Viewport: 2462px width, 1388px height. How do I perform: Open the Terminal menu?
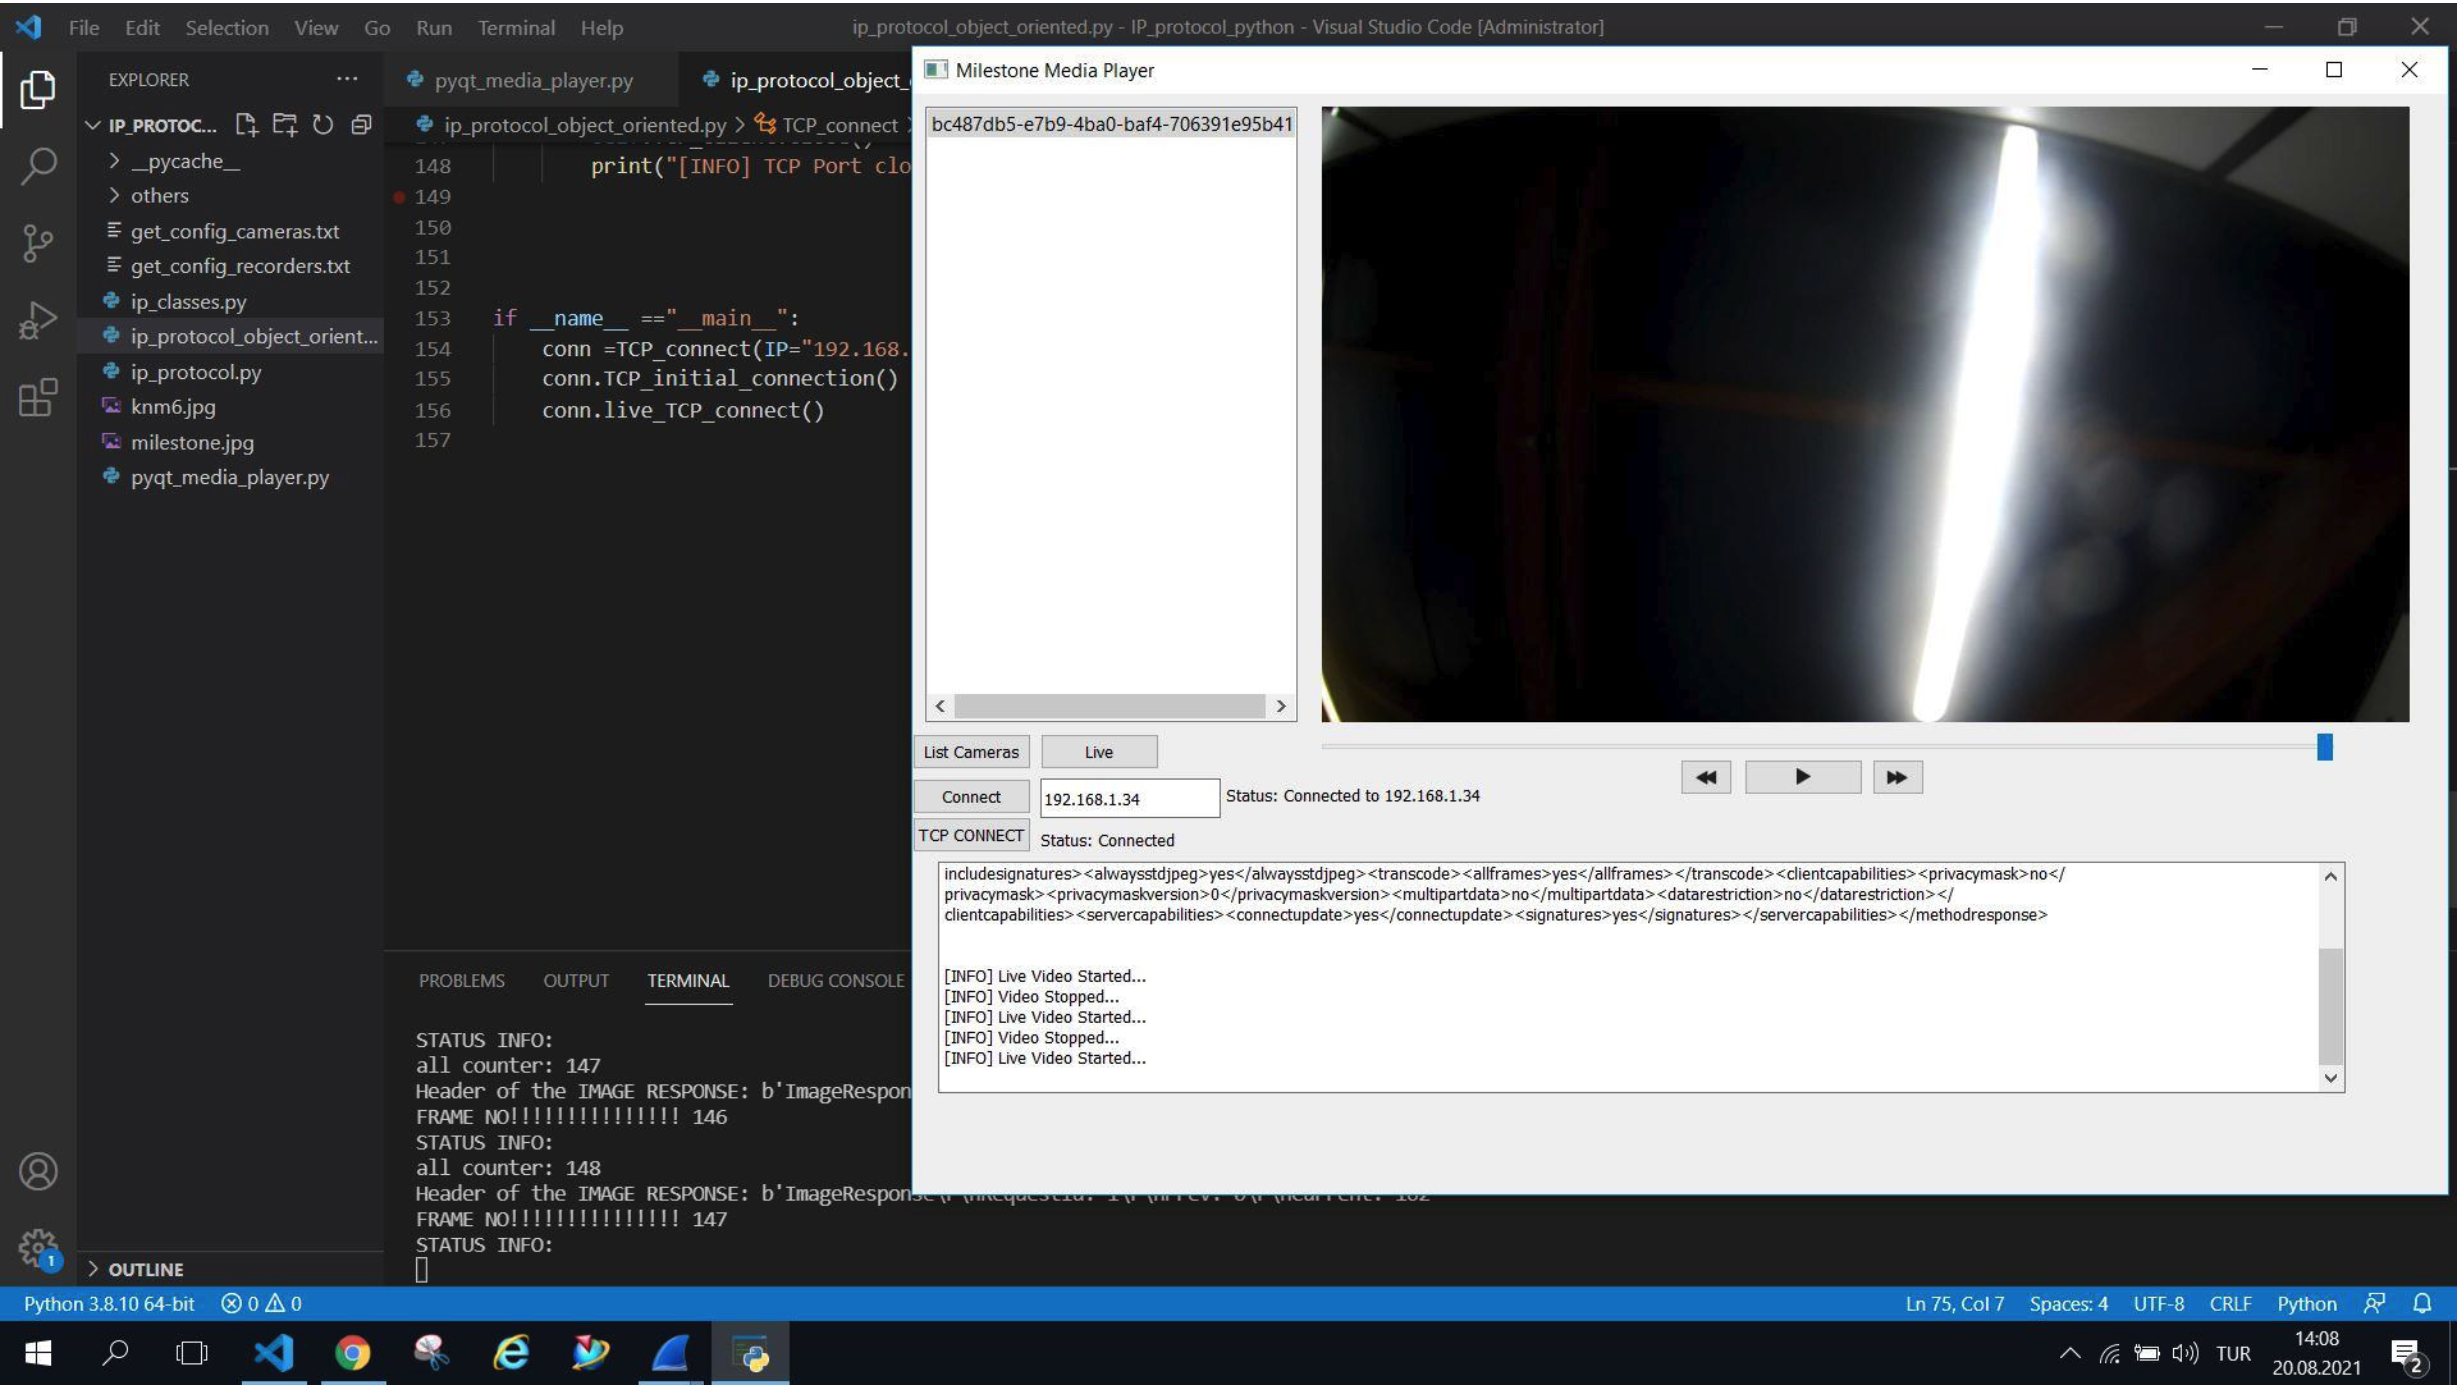[517, 28]
